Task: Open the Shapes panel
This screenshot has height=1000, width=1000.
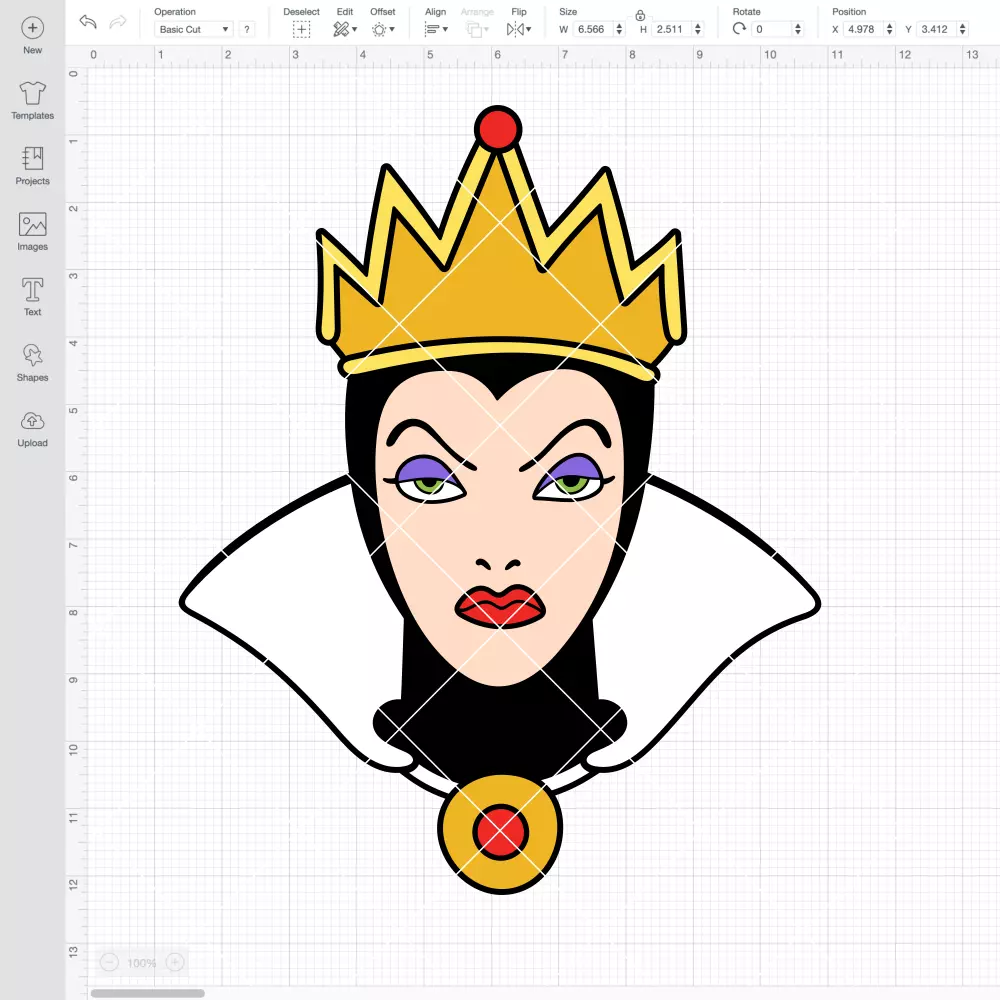Action: (x=33, y=362)
